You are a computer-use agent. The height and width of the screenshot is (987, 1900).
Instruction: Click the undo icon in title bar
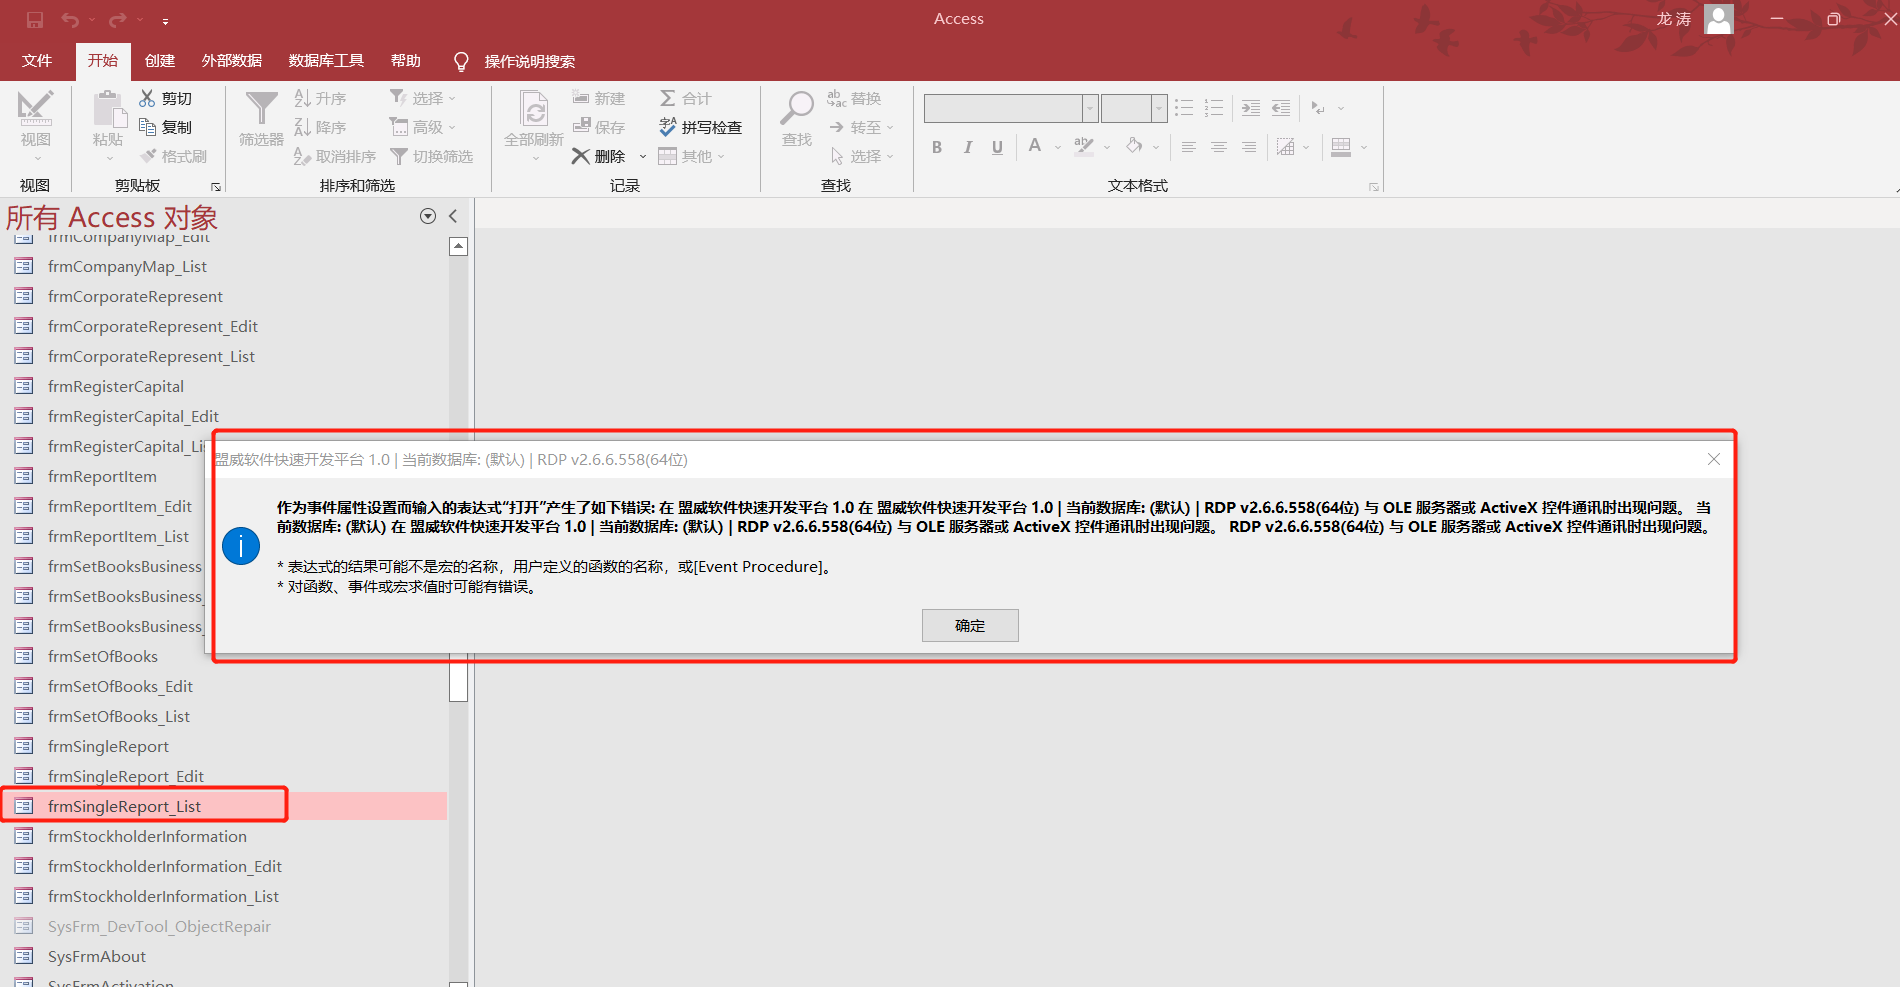pyautogui.click(x=70, y=20)
